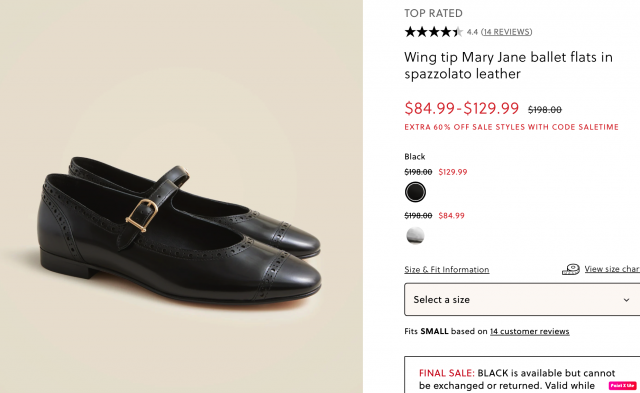Click the gold buckle on shoe photo
Image resolution: width=640 pixels, height=393 pixels.
pyautogui.click(x=142, y=215)
